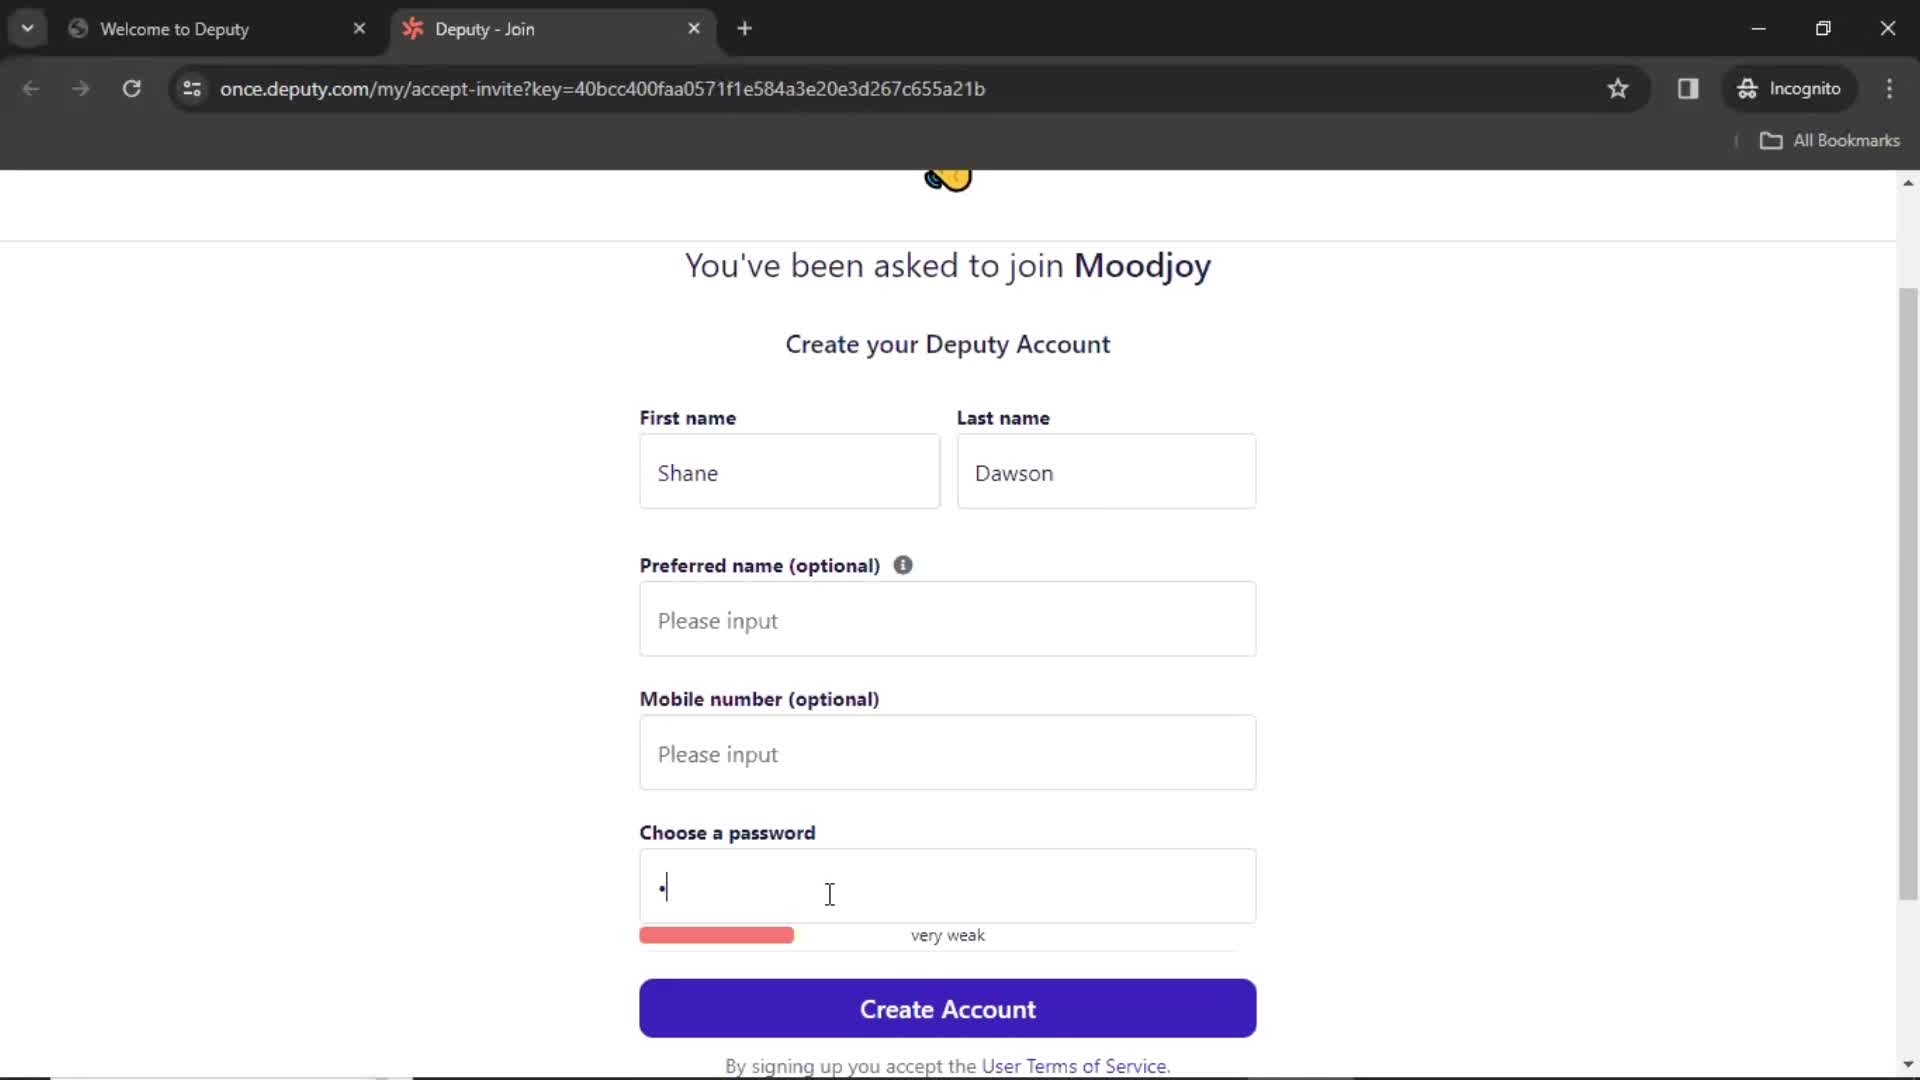
Task: Click the Choose a password input field
Action: pyautogui.click(x=947, y=886)
